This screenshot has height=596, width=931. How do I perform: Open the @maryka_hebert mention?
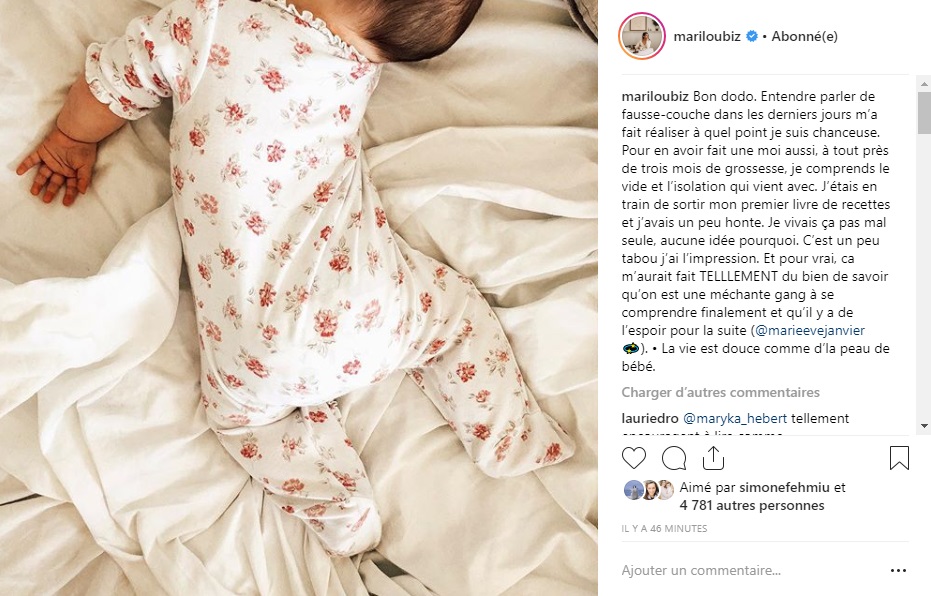click(x=735, y=419)
